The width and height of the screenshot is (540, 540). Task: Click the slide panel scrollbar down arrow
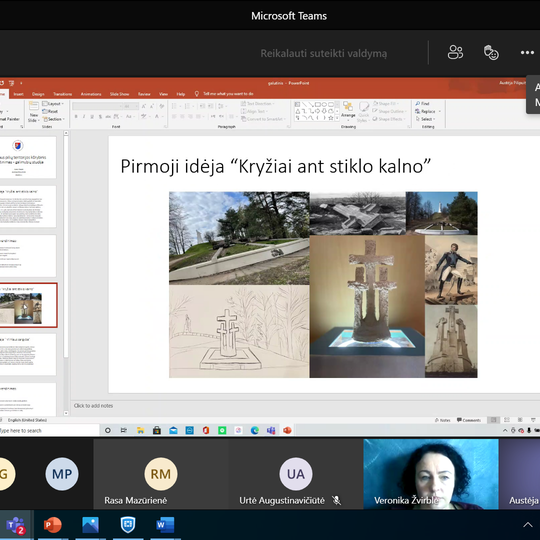tap(66, 413)
